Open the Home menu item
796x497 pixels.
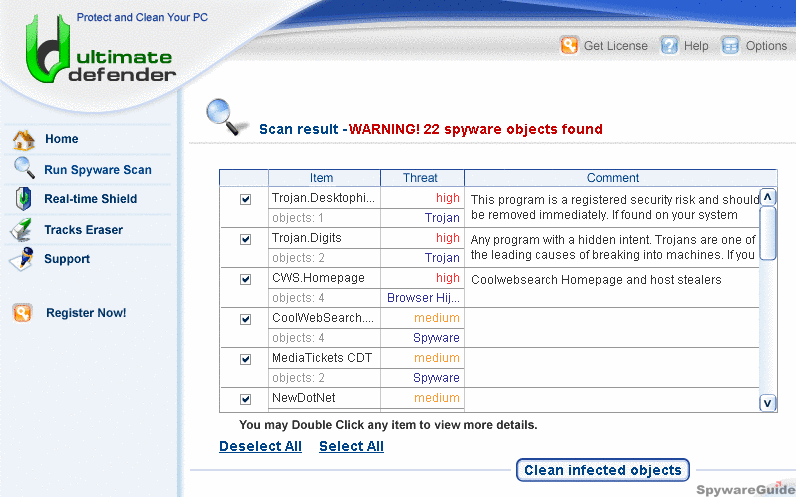61,139
